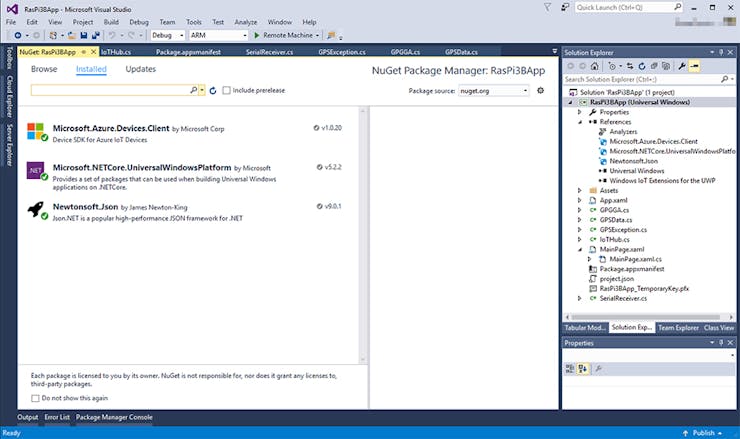Click the Alphabetical sort icon in Properties panel

(x=583, y=369)
